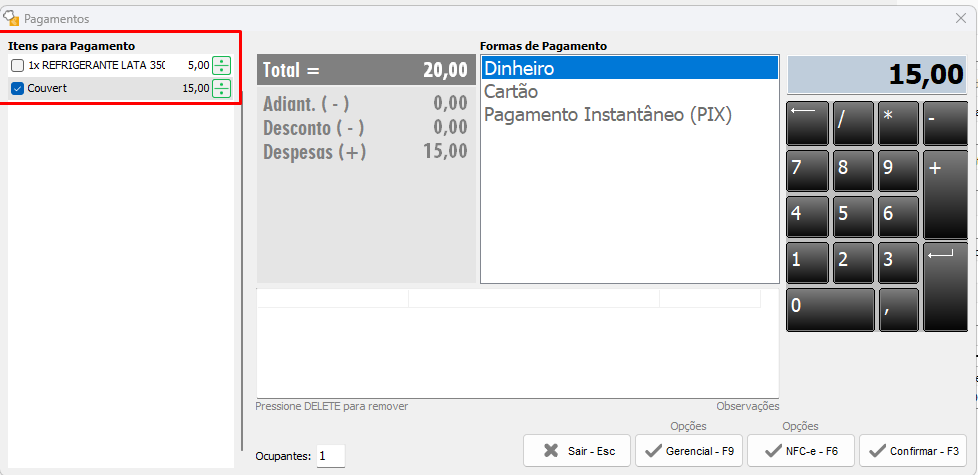Open Gerencial - F9 options
978x475 pixels.
689,451
